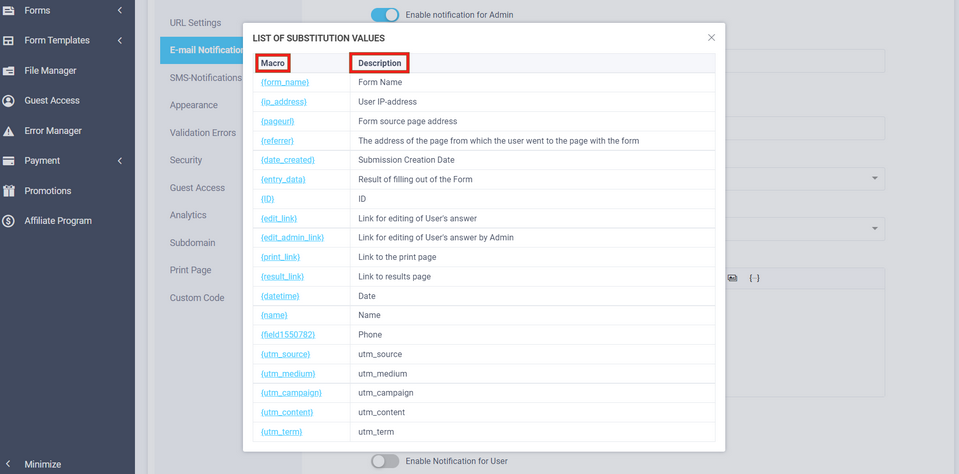
Task: Click the Error Manager warning icon
Action: tap(9, 131)
